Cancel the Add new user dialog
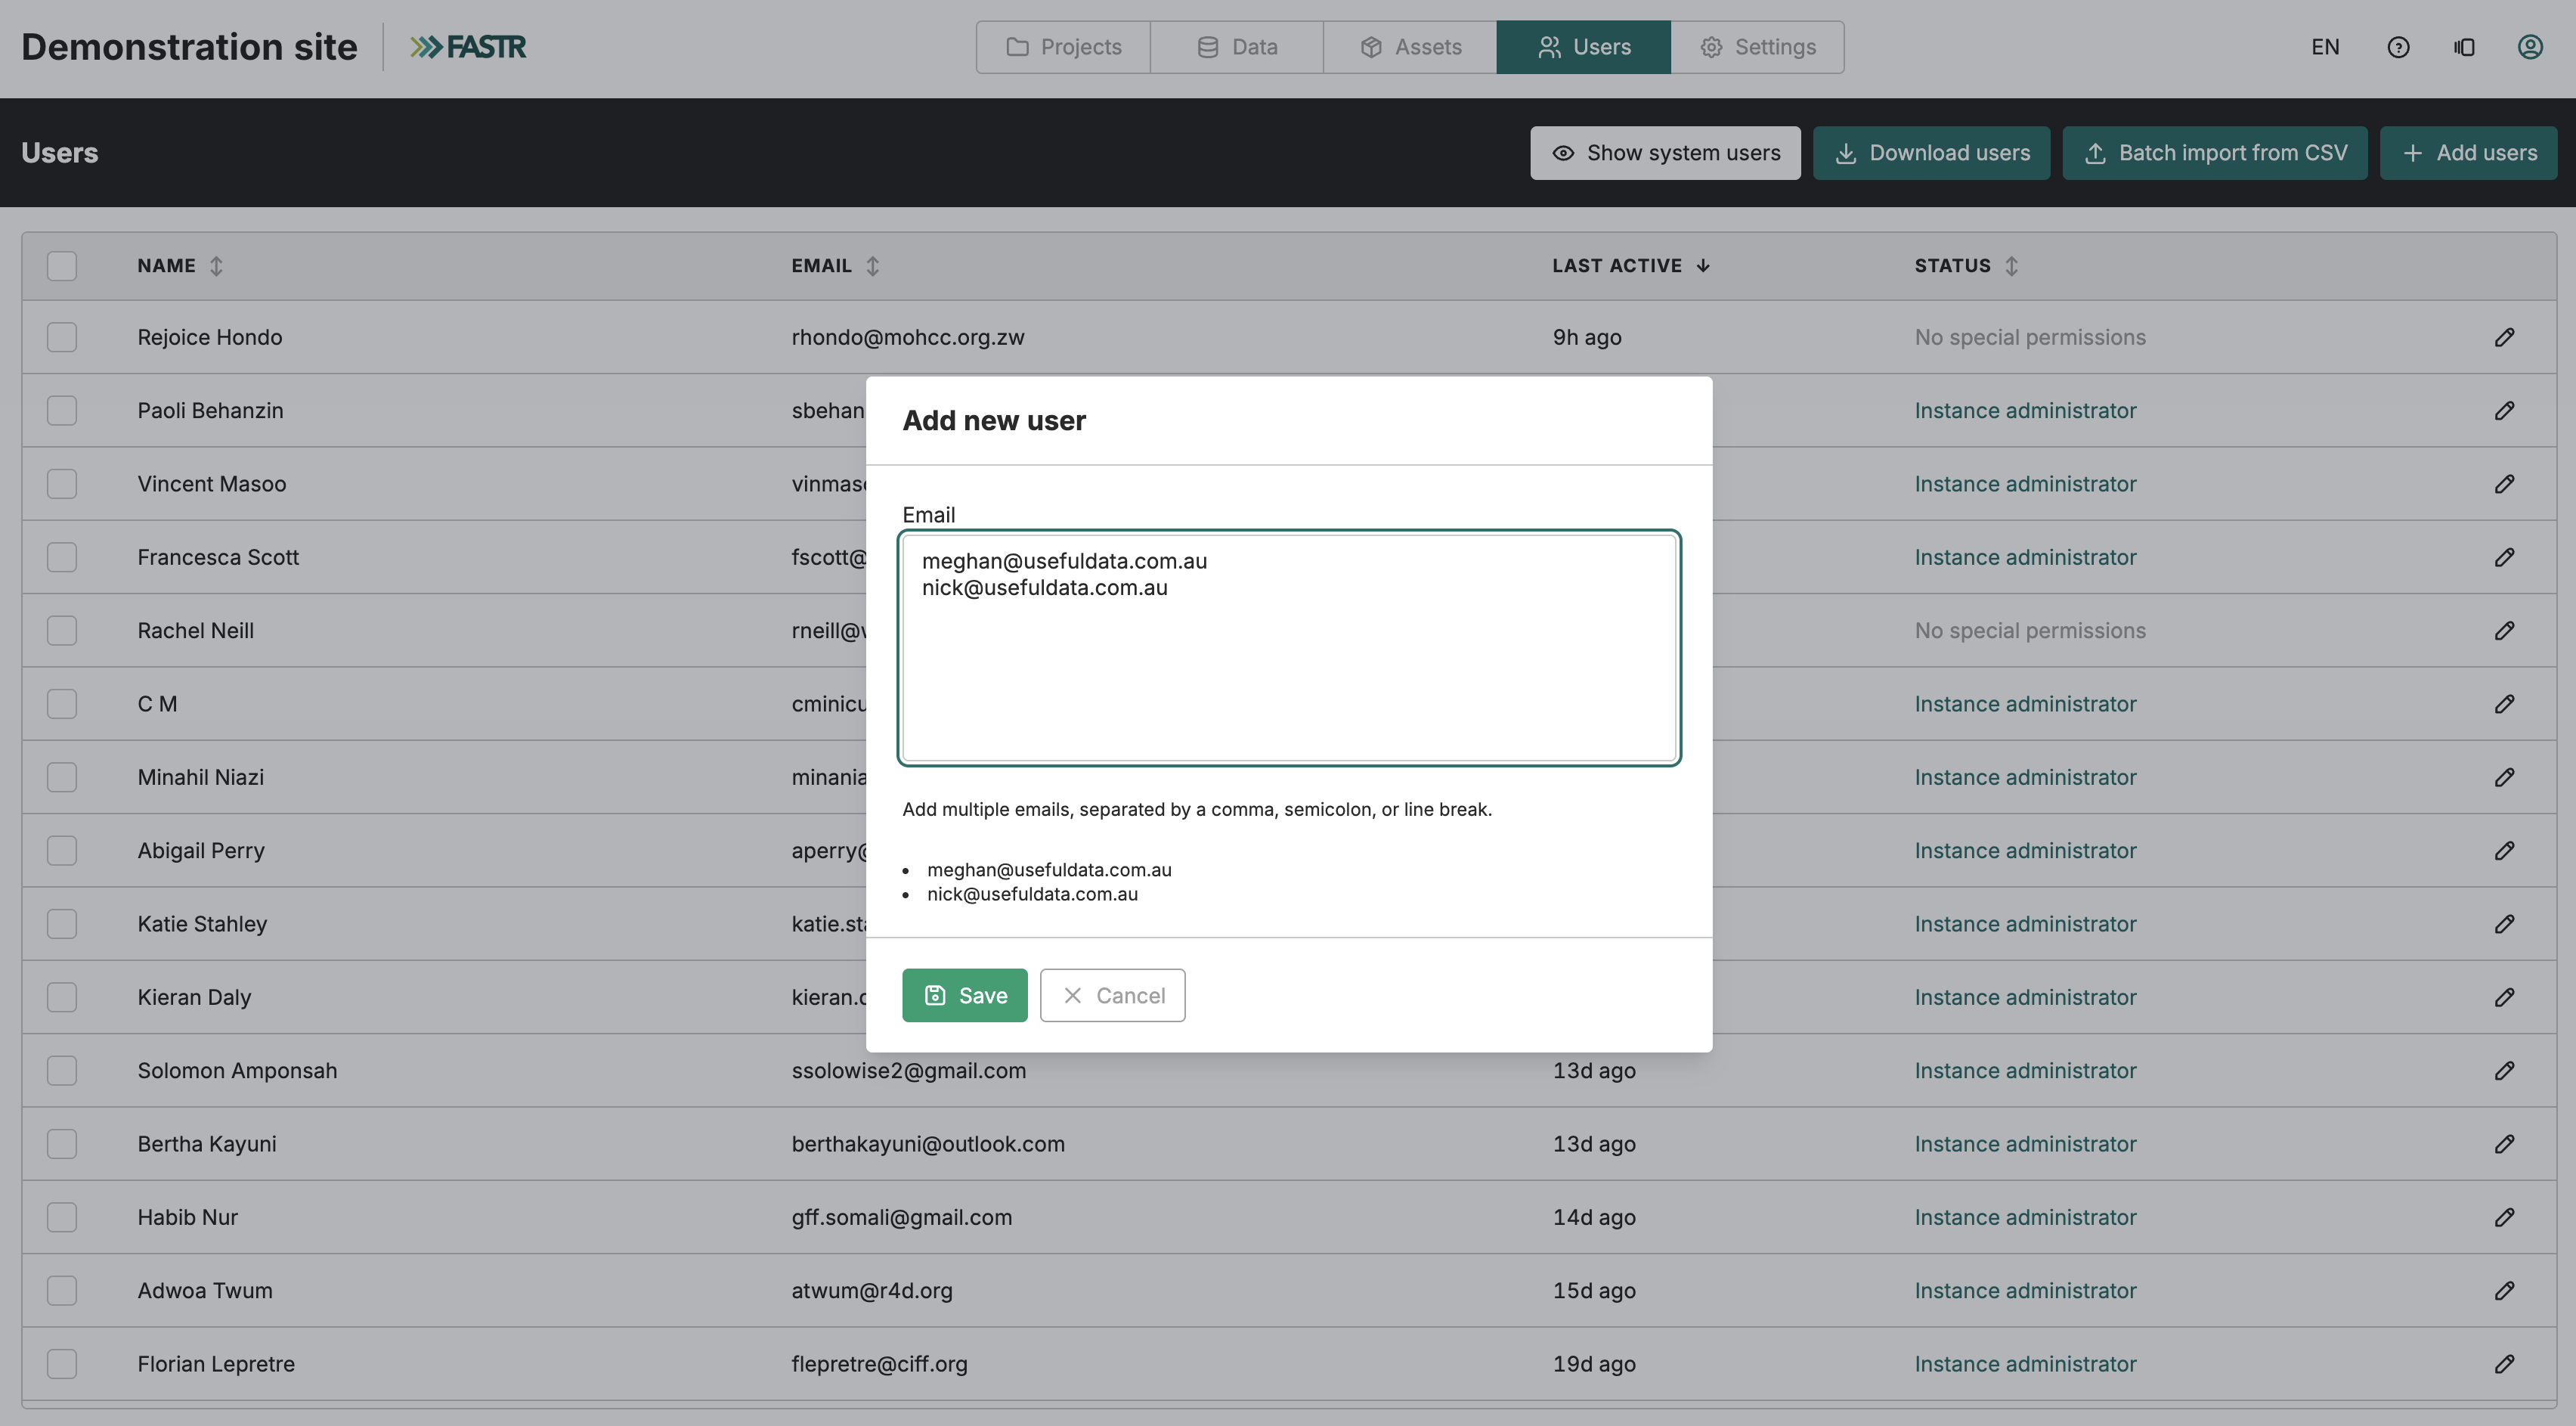The image size is (2576, 1426). (1112, 995)
